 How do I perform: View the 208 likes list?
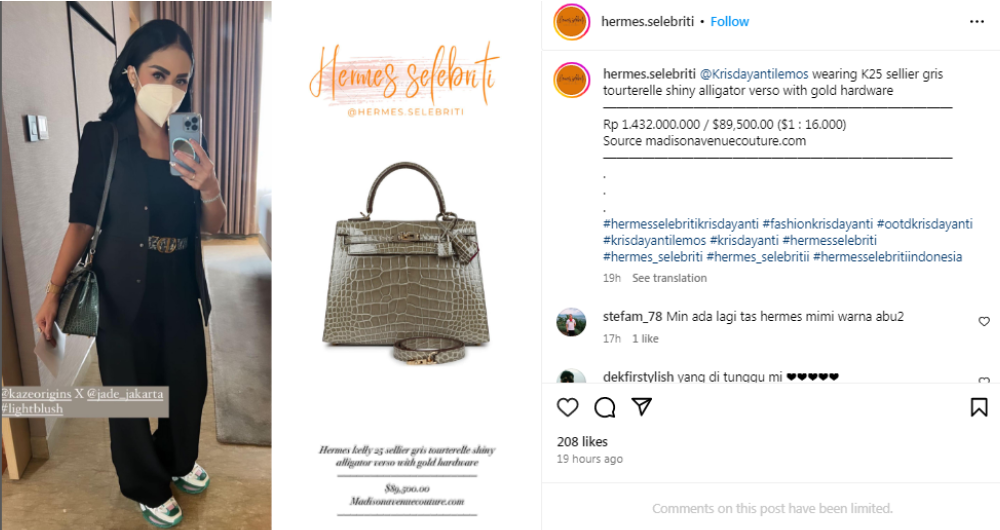(x=582, y=441)
